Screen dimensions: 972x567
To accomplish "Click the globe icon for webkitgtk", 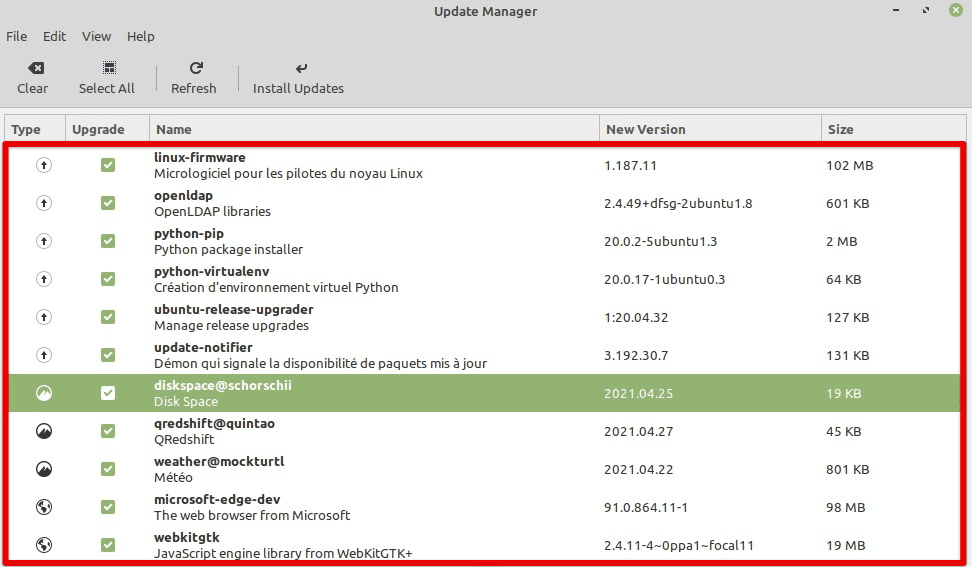I will tap(43, 545).
